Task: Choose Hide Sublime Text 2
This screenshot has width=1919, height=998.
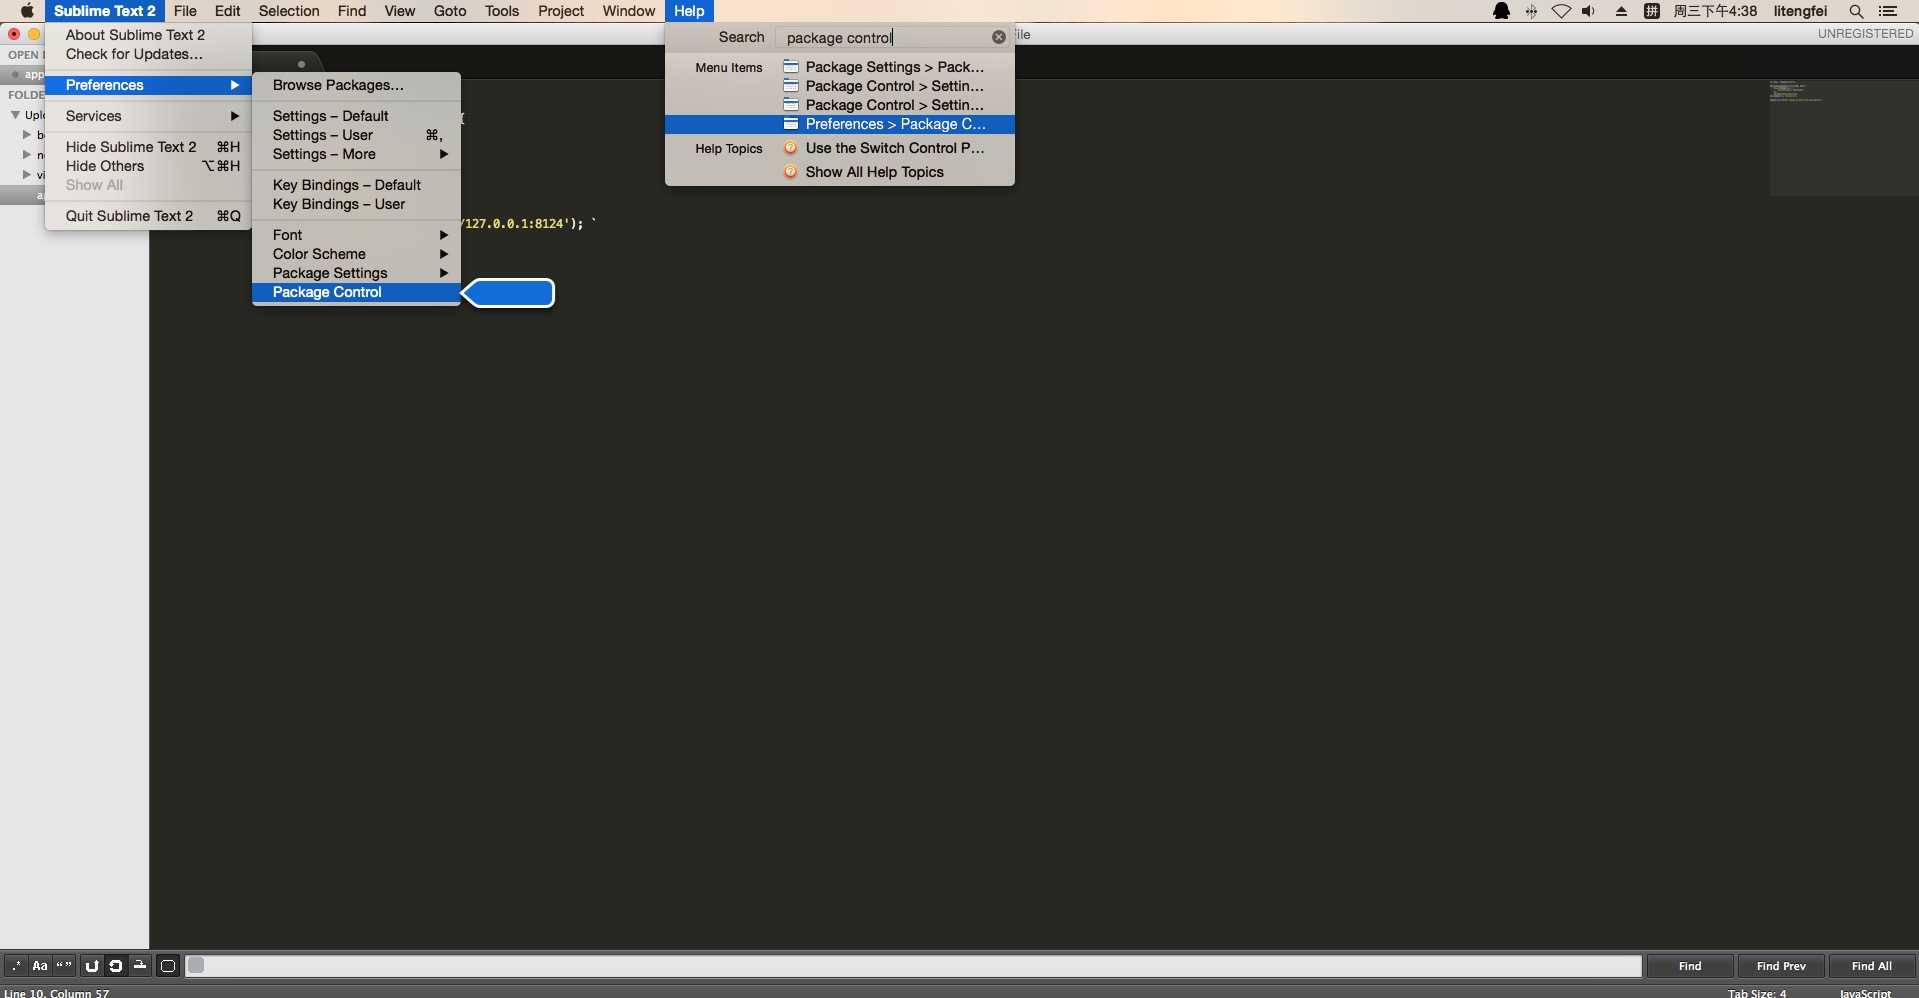Action: (x=148, y=147)
